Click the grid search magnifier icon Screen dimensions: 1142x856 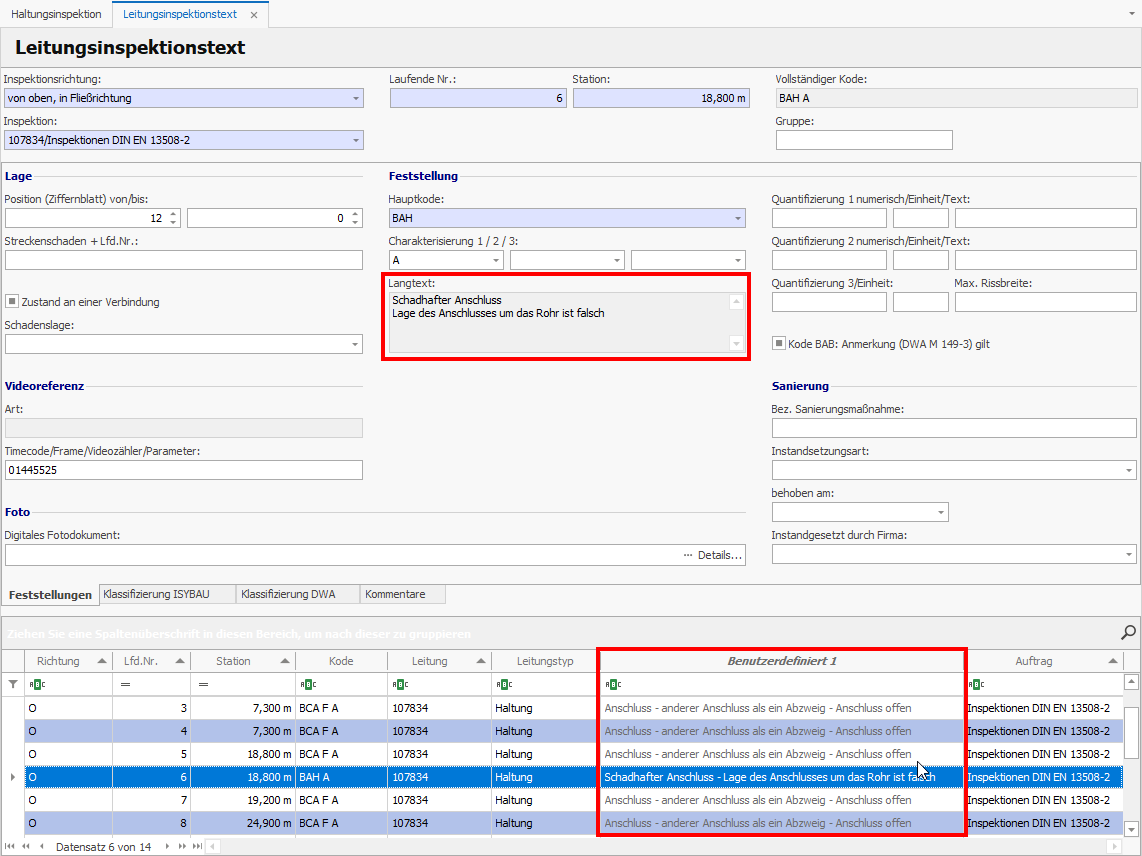[1128, 632]
